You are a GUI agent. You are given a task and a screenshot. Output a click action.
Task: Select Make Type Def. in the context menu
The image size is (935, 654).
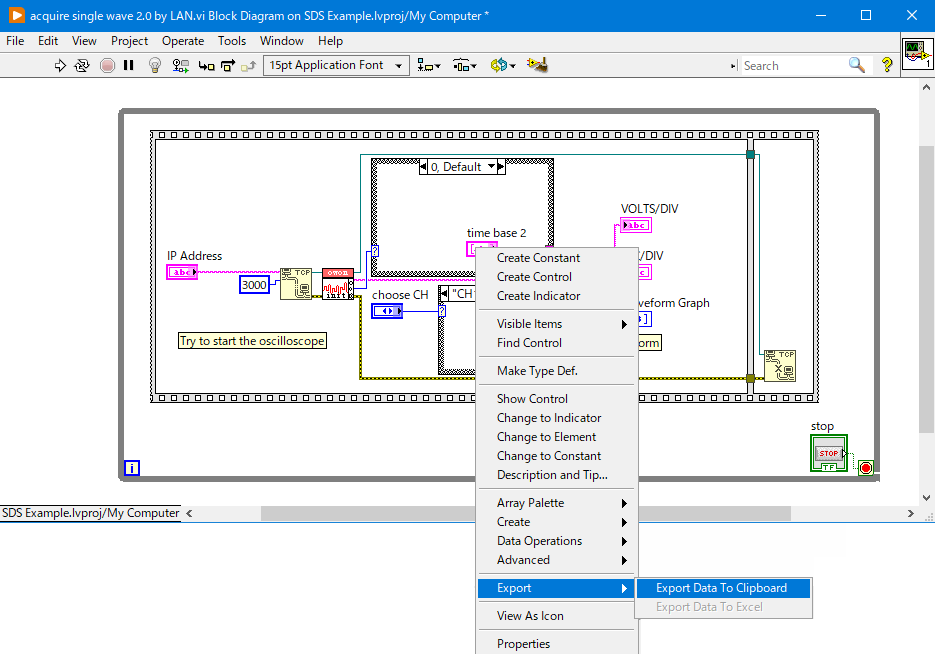point(557,371)
